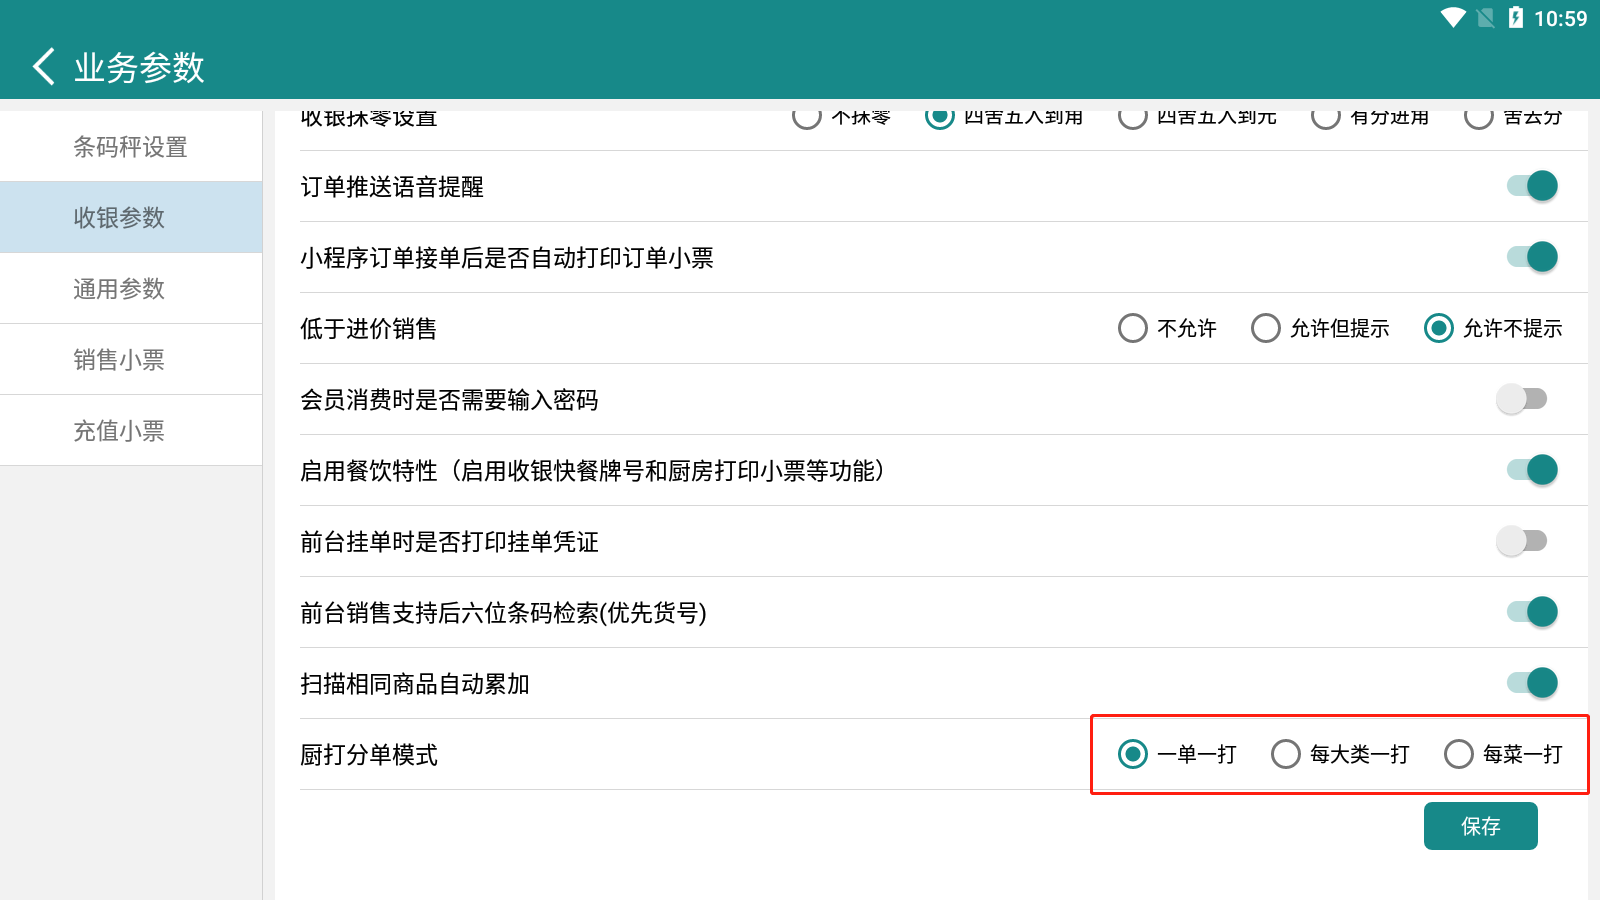Click the no-SIM signal icon

[1485, 18]
